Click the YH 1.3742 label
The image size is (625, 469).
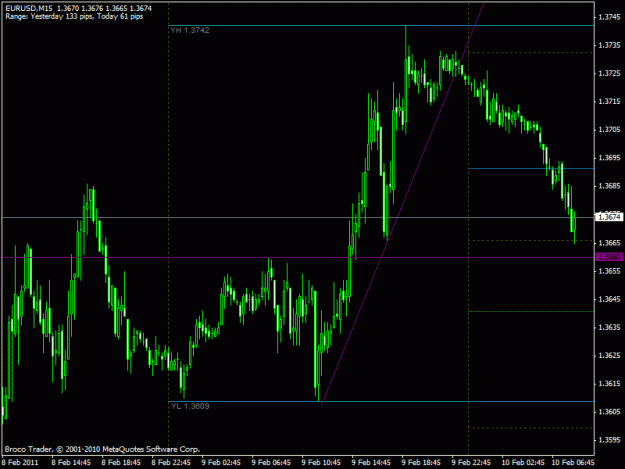coord(190,30)
